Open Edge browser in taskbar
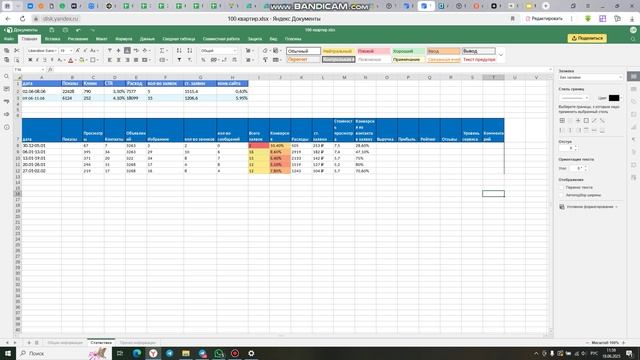 [x=137, y=353]
